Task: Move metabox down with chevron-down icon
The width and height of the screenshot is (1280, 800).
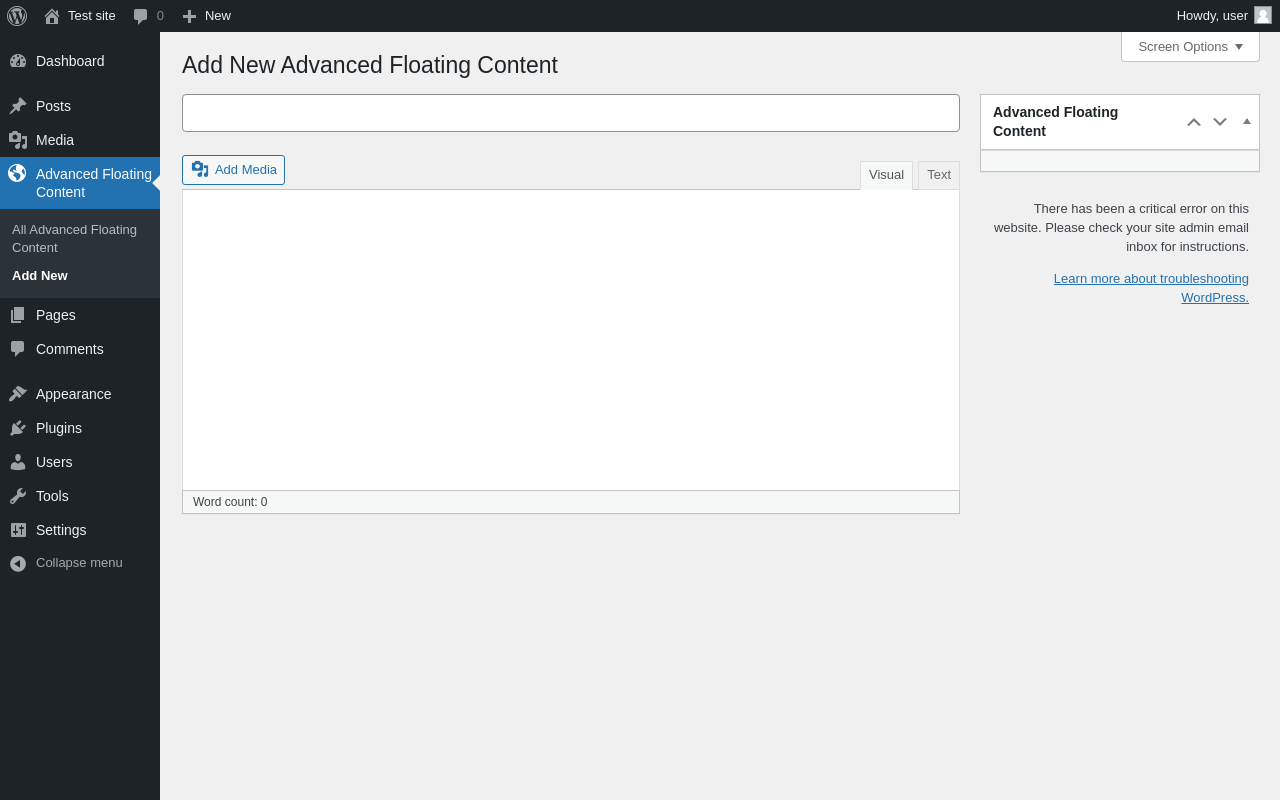Action: [x=1220, y=122]
